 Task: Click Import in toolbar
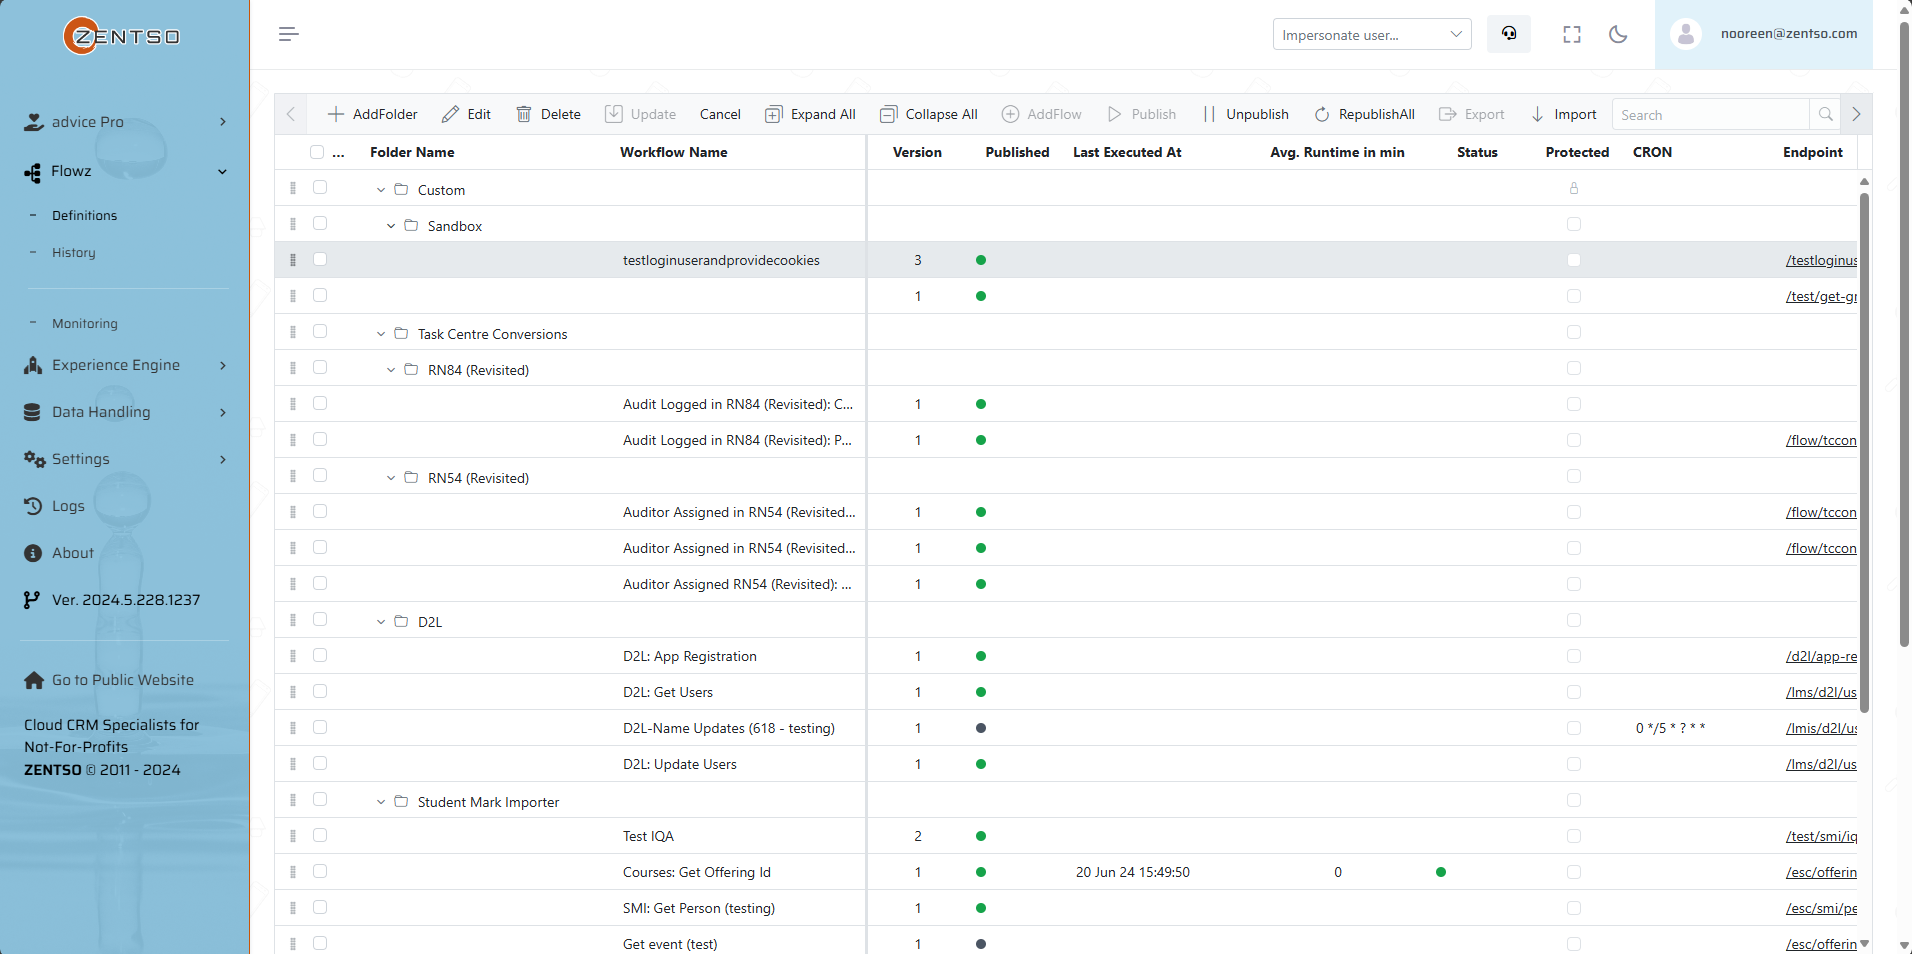(x=1564, y=114)
